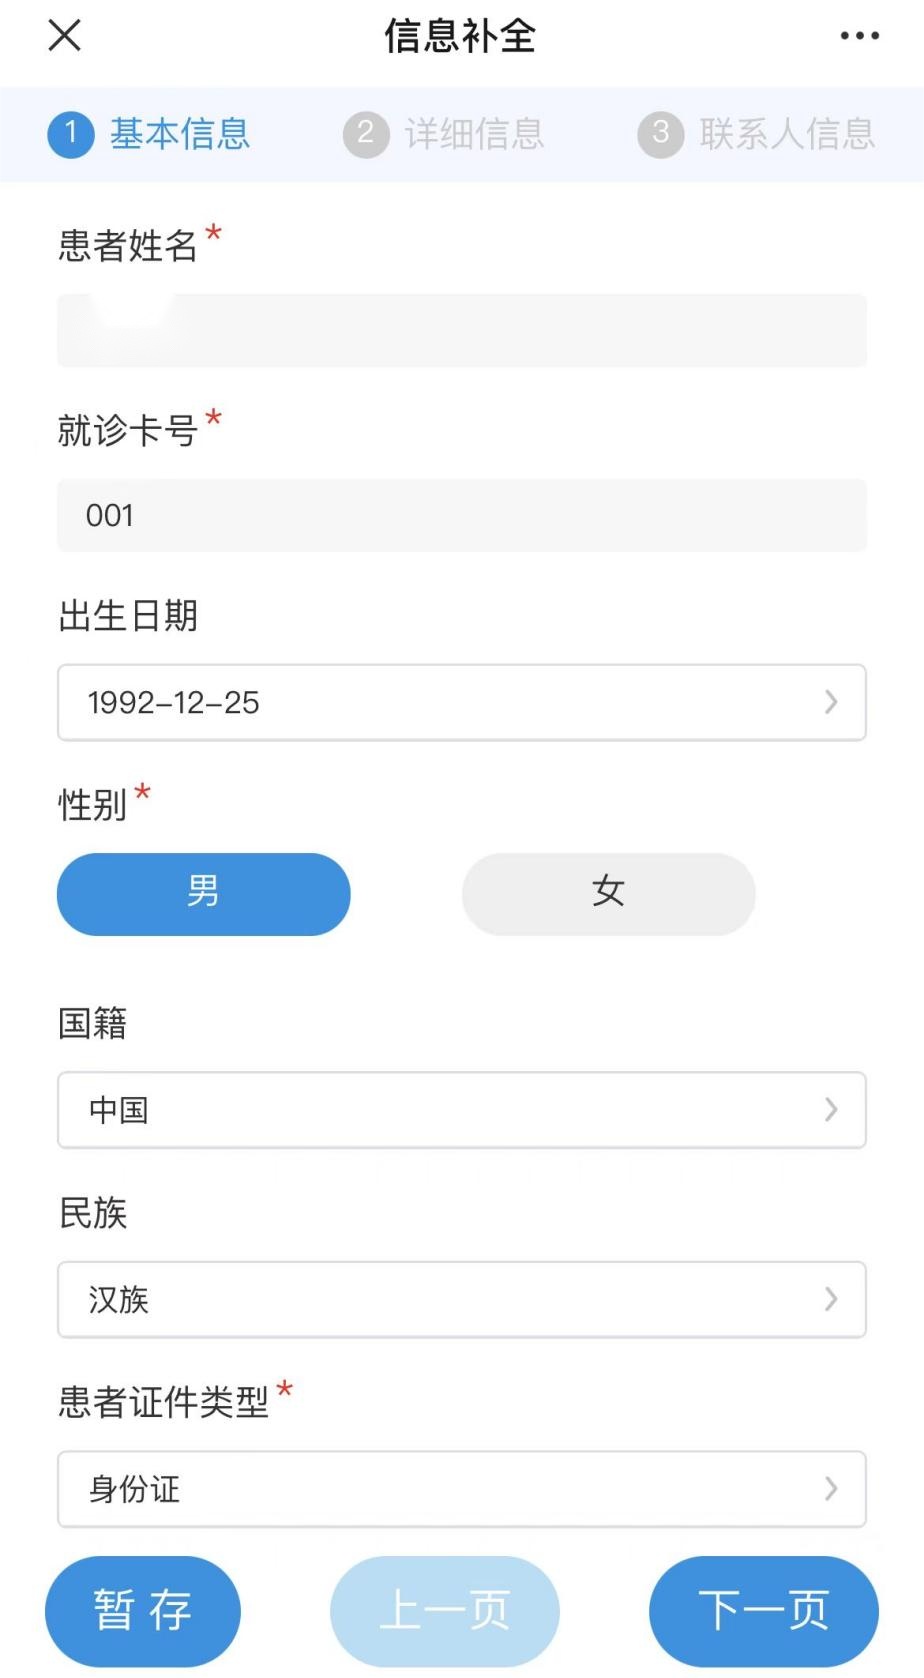Expand the 国籍 dropdown
Image resolution: width=924 pixels, height=1678 pixels.
[462, 1110]
